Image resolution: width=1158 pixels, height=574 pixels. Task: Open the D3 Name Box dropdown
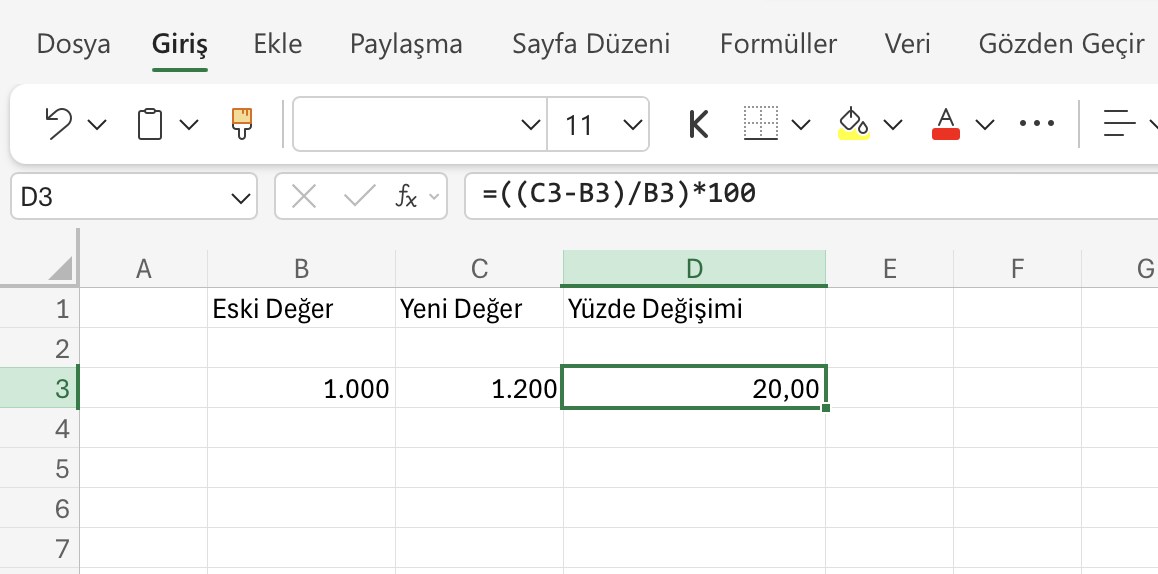tap(240, 197)
